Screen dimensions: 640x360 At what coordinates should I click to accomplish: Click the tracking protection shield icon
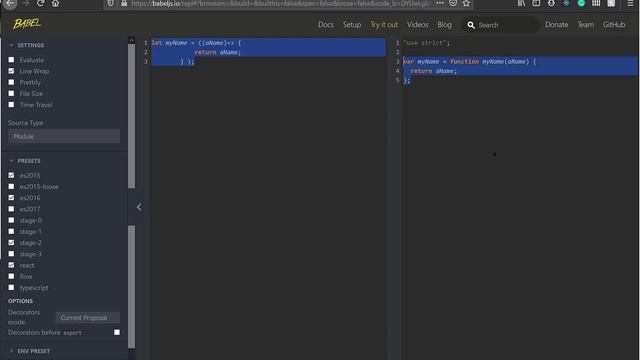111,3
